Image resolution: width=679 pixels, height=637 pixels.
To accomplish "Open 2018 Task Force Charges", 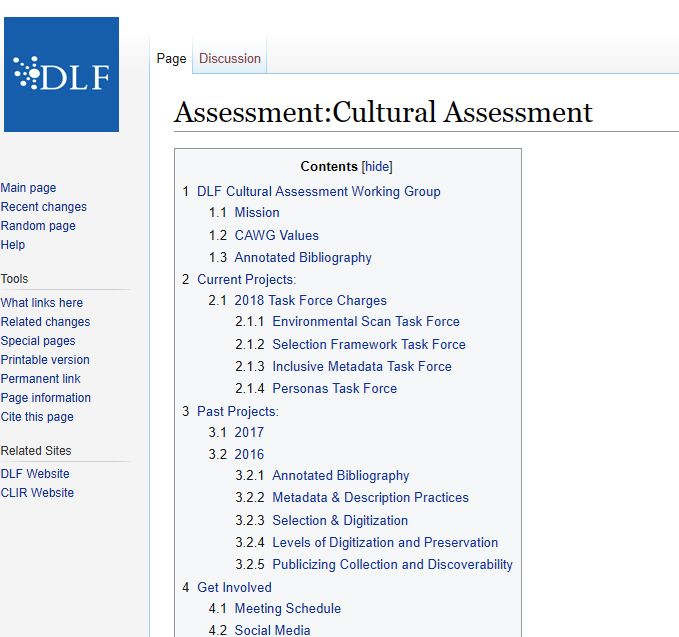I will click(310, 301).
